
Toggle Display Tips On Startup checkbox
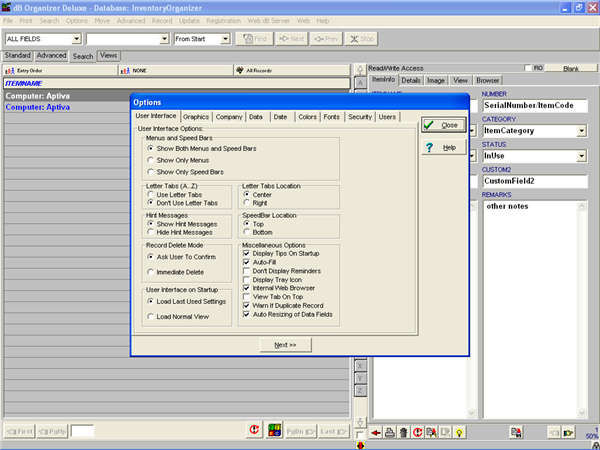247,253
